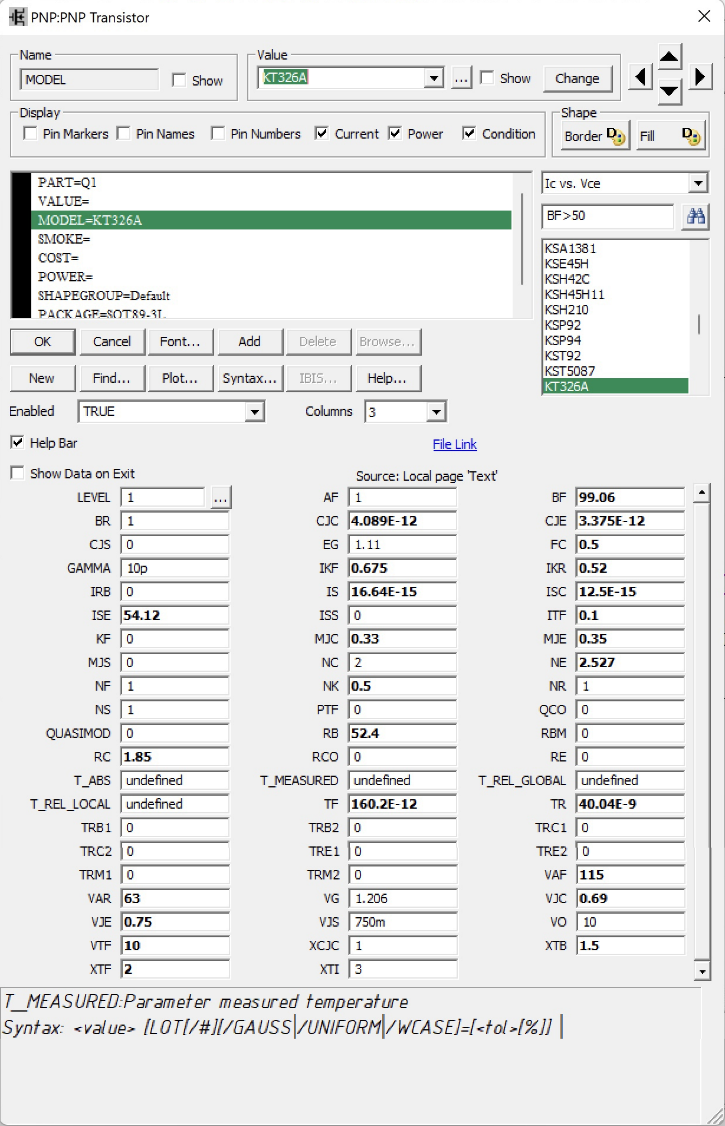Click the parameters scrollbar up arrow

702,493
